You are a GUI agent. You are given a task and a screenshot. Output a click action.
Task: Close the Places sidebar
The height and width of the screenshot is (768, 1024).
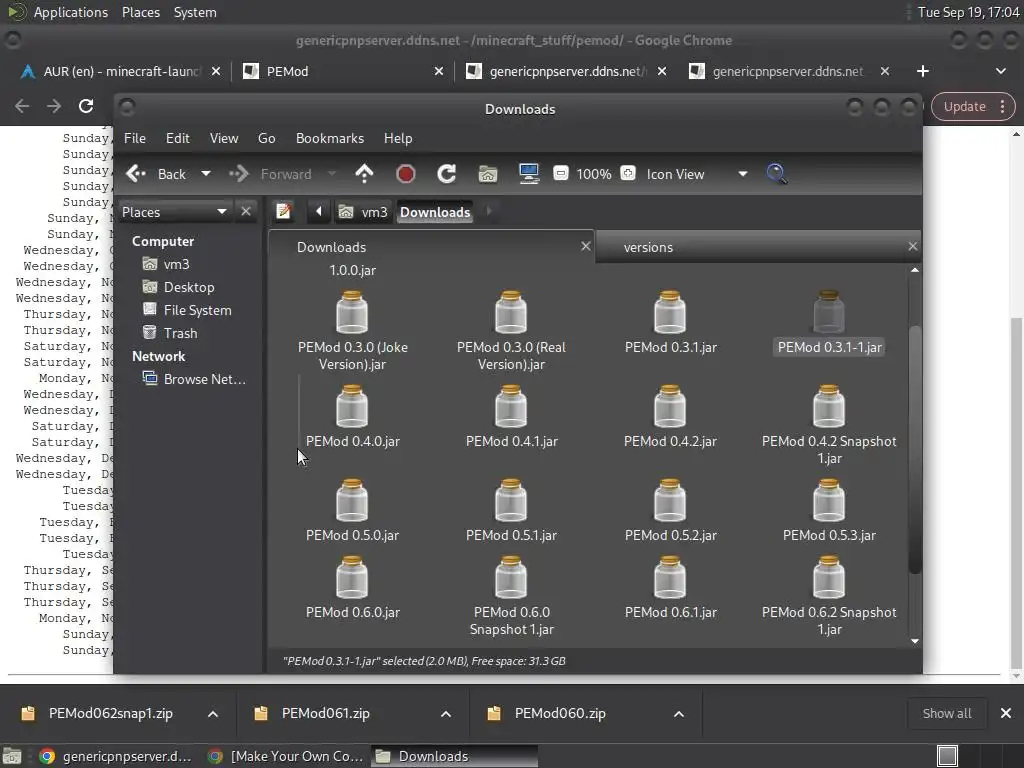click(x=246, y=212)
